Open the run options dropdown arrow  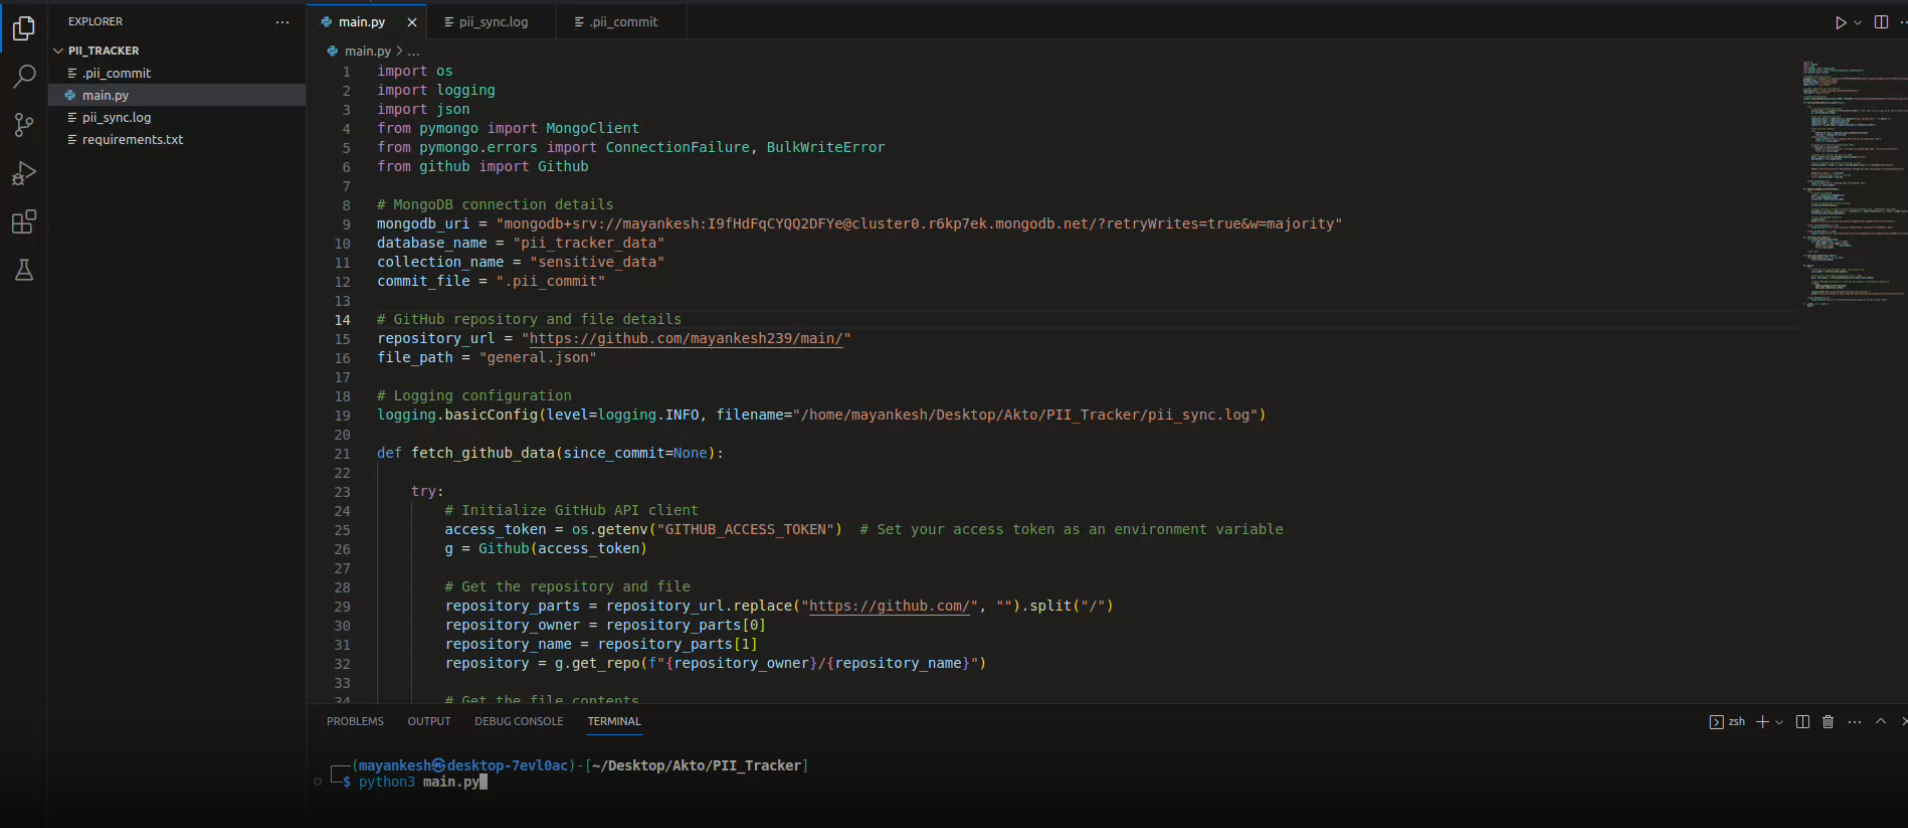[x=1858, y=22]
